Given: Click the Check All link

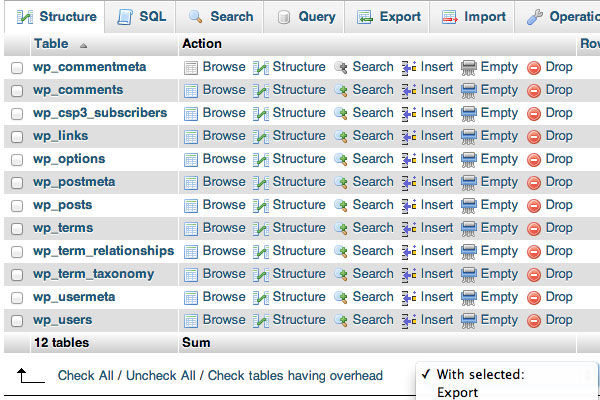Looking at the screenshot, I should [x=85, y=376].
